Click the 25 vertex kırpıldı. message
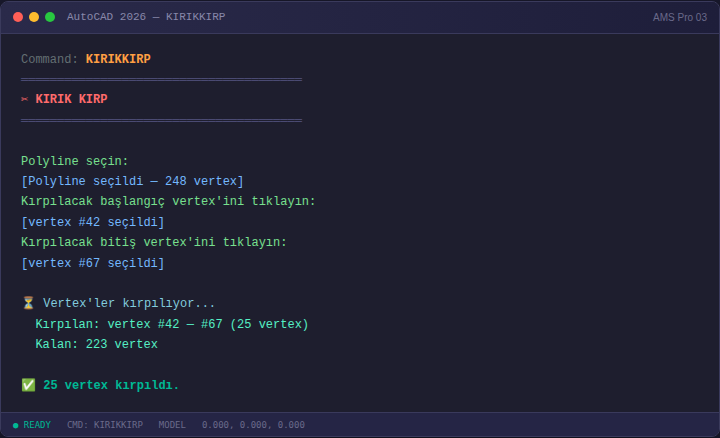720x438 pixels. point(111,385)
